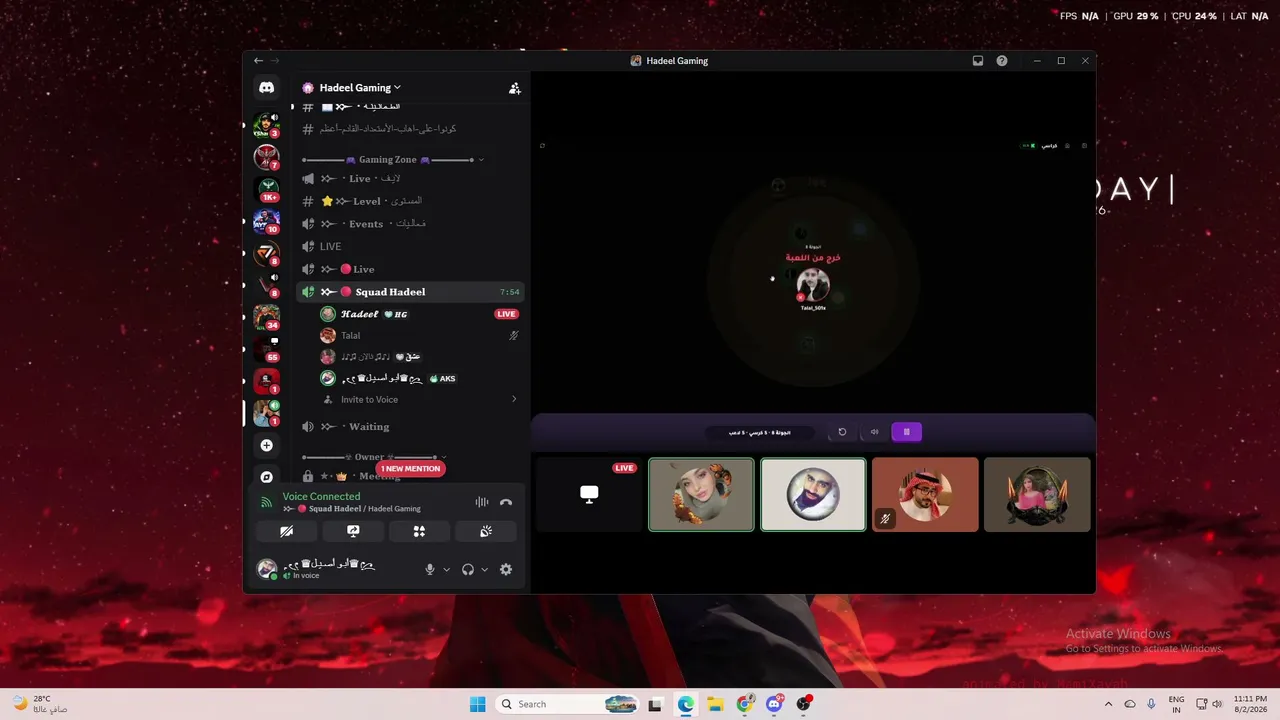Image resolution: width=1280 pixels, height=720 pixels.
Task: Join the Waiting voice channel
Action: (411, 427)
